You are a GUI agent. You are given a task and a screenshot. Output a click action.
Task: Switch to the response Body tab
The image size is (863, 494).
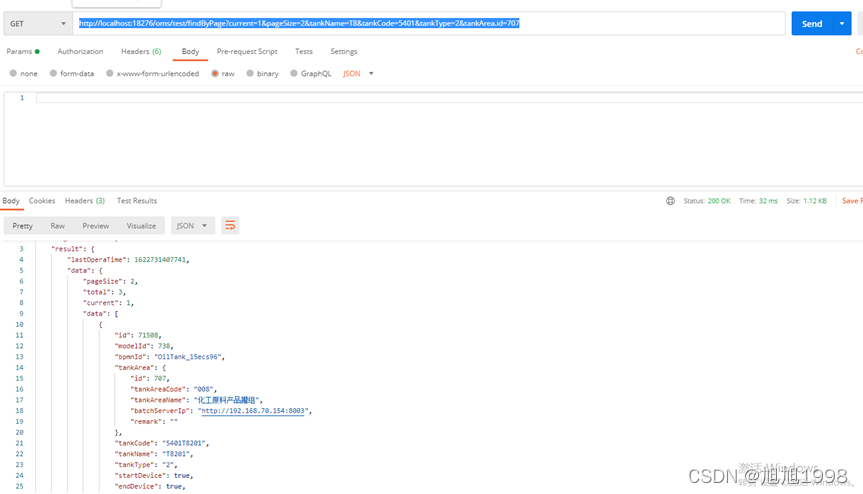(x=11, y=201)
